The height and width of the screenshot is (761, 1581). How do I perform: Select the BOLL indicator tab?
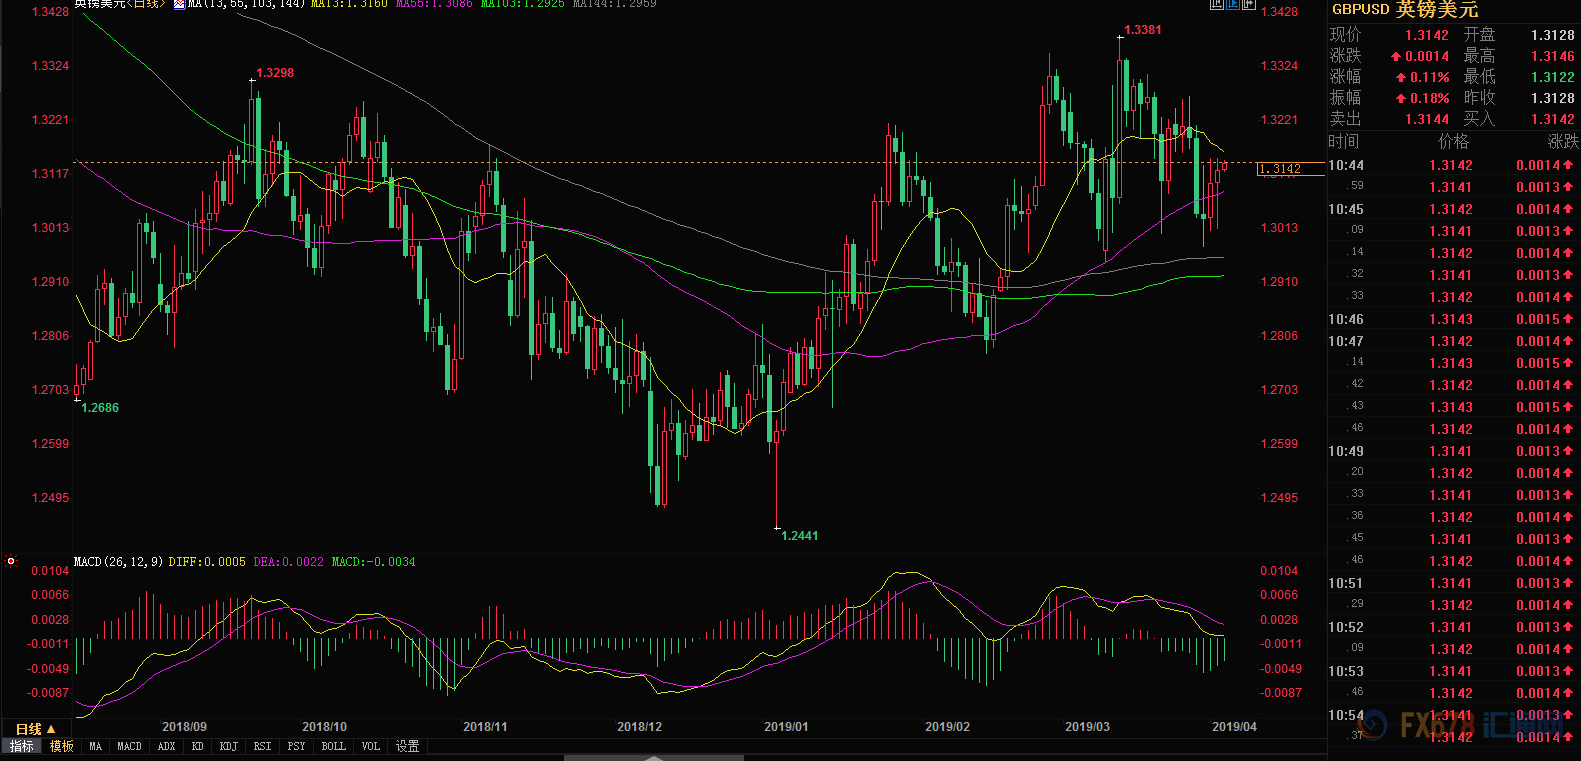coord(333,746)
